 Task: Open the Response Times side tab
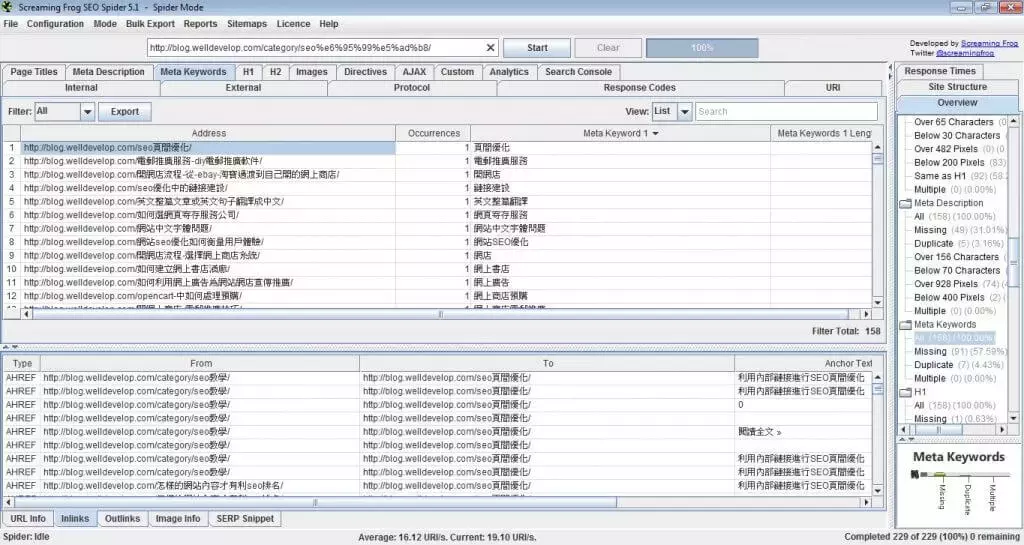pyautogui.click(x=940, y=71)
